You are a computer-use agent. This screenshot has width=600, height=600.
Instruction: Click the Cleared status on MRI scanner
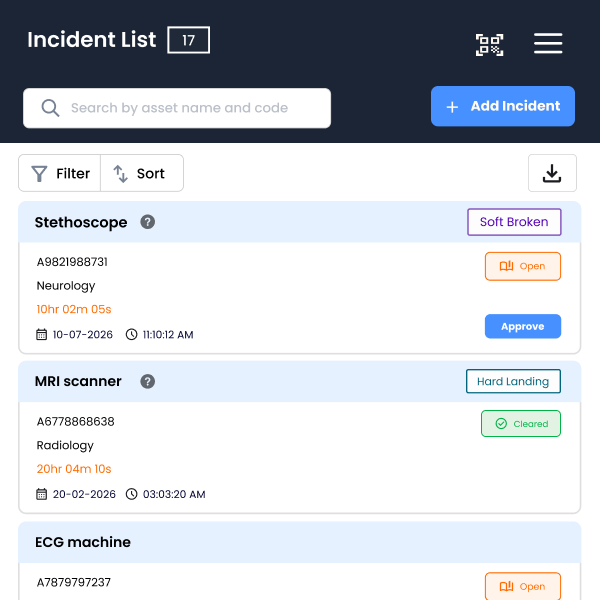[x=520, y=424]
